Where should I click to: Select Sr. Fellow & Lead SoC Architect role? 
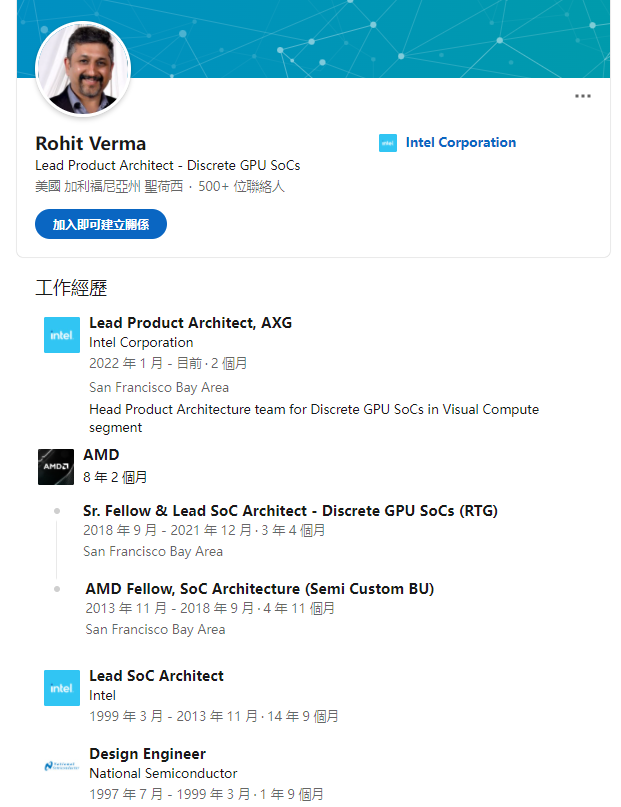[x=290, y=511]
